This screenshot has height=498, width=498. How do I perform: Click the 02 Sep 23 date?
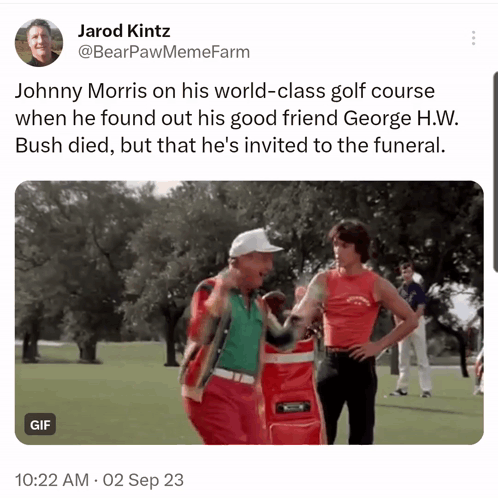(x=143, y=480)
